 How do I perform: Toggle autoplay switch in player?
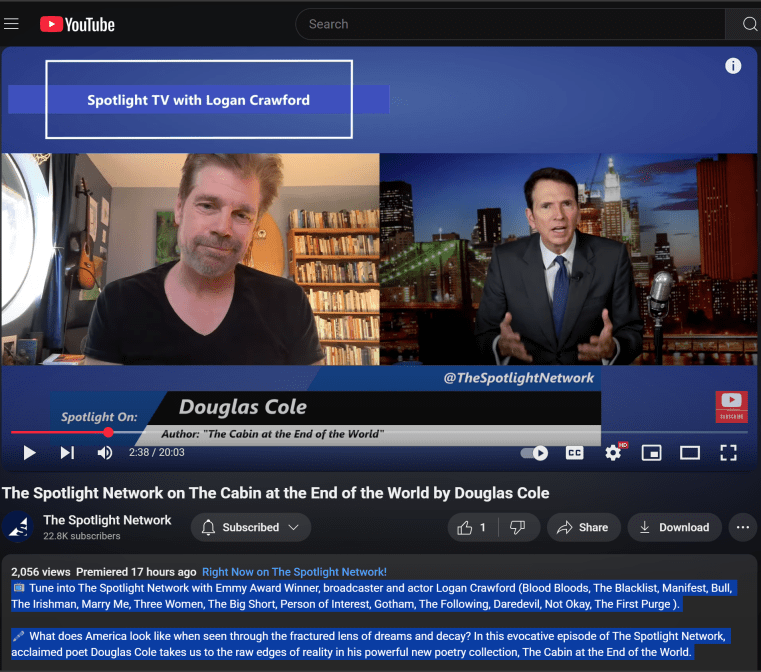[x=535, y=453]
